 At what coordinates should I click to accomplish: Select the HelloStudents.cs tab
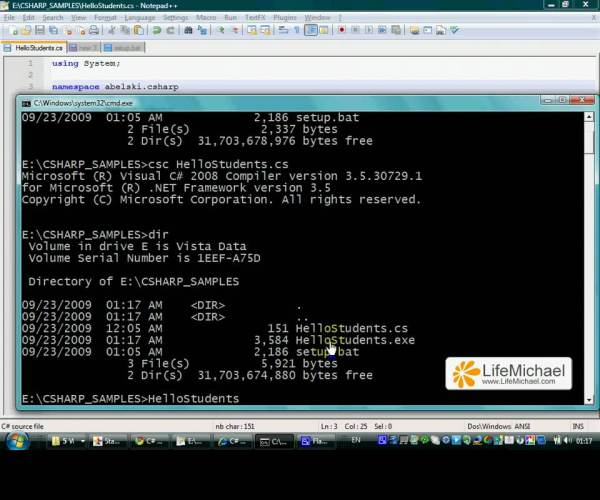coord(34,48)
